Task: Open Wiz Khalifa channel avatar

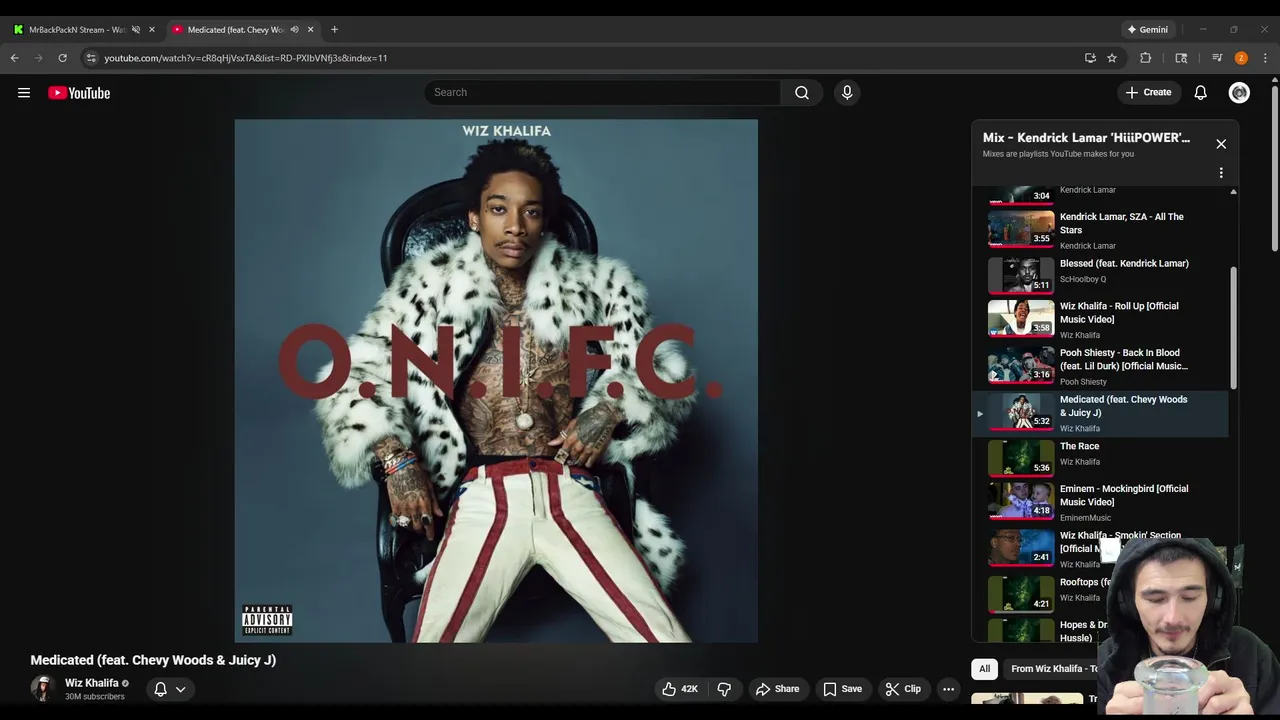Action: click(x=43, y=688)
